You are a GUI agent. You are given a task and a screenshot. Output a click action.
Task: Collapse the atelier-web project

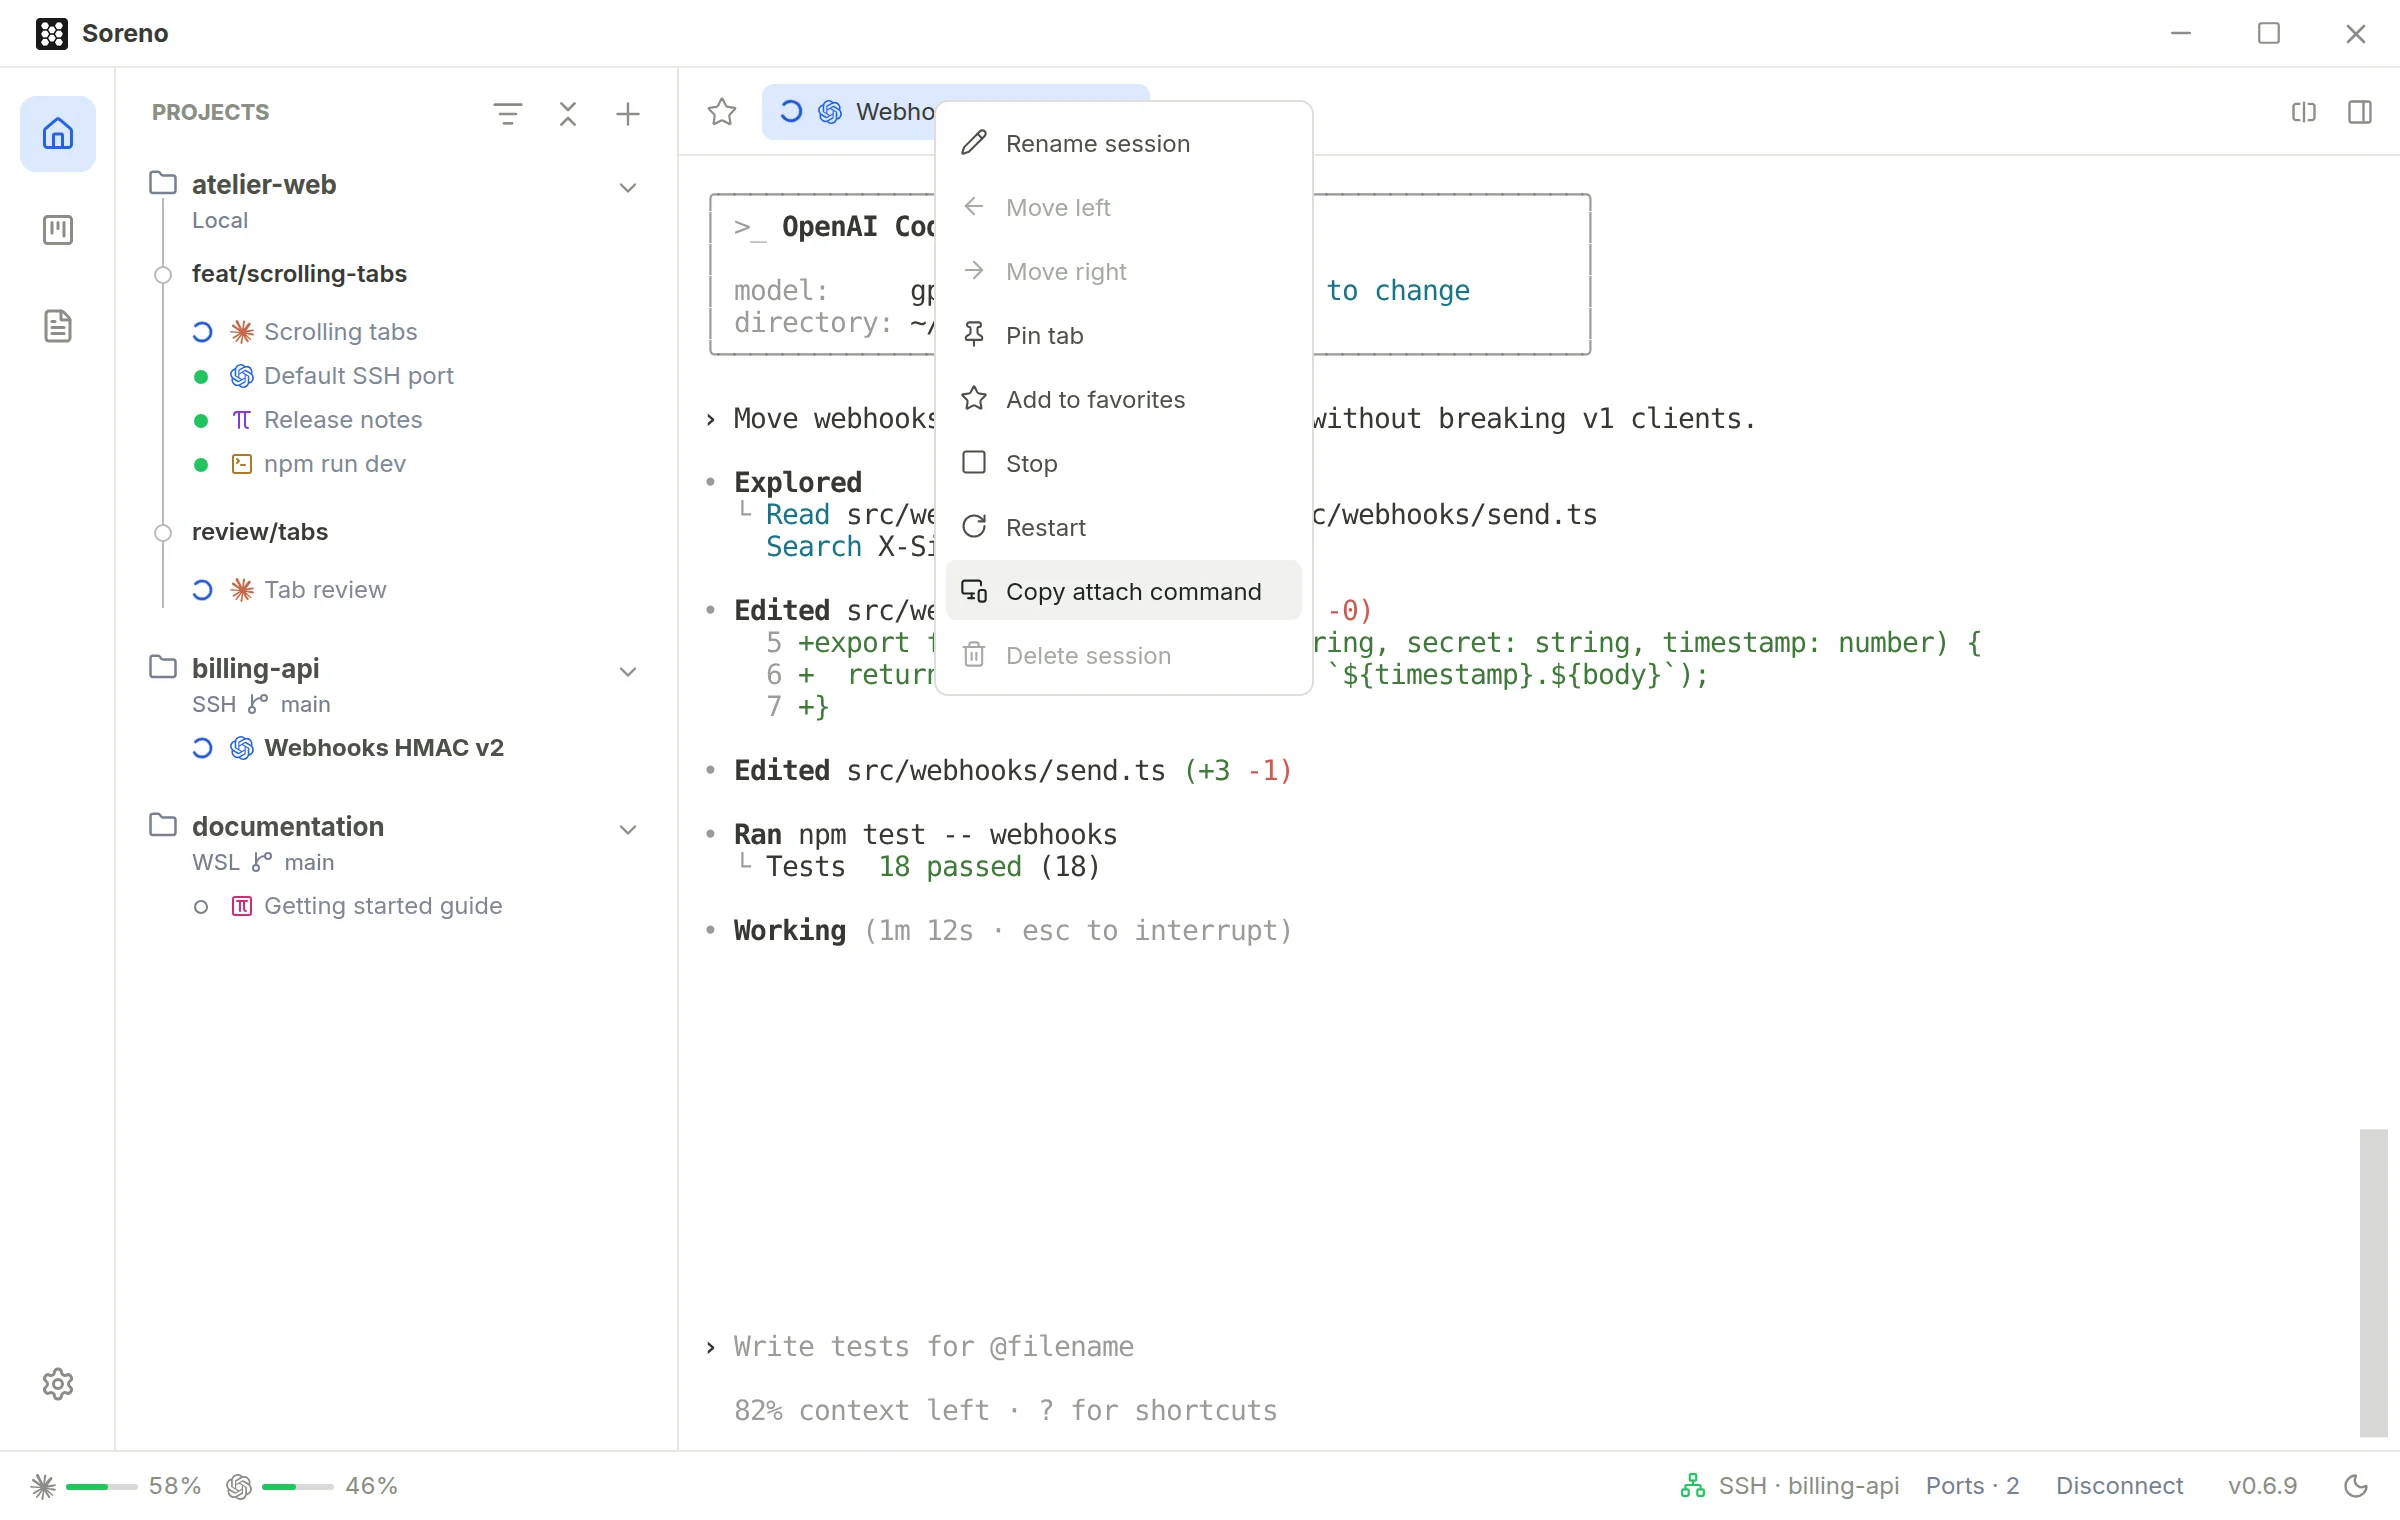pos(628,187)
